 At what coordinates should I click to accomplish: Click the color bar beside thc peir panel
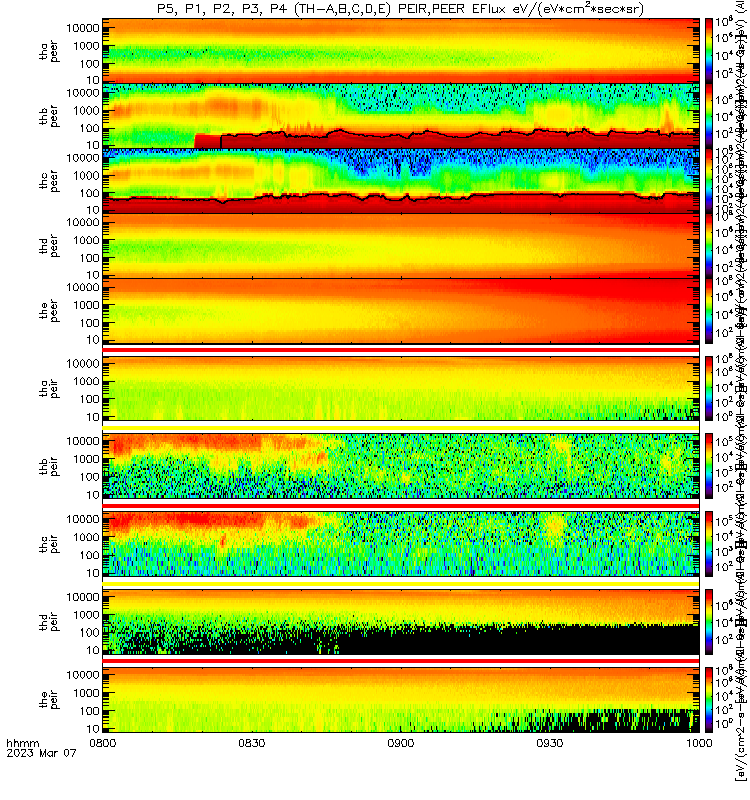[x=709, y=544]
